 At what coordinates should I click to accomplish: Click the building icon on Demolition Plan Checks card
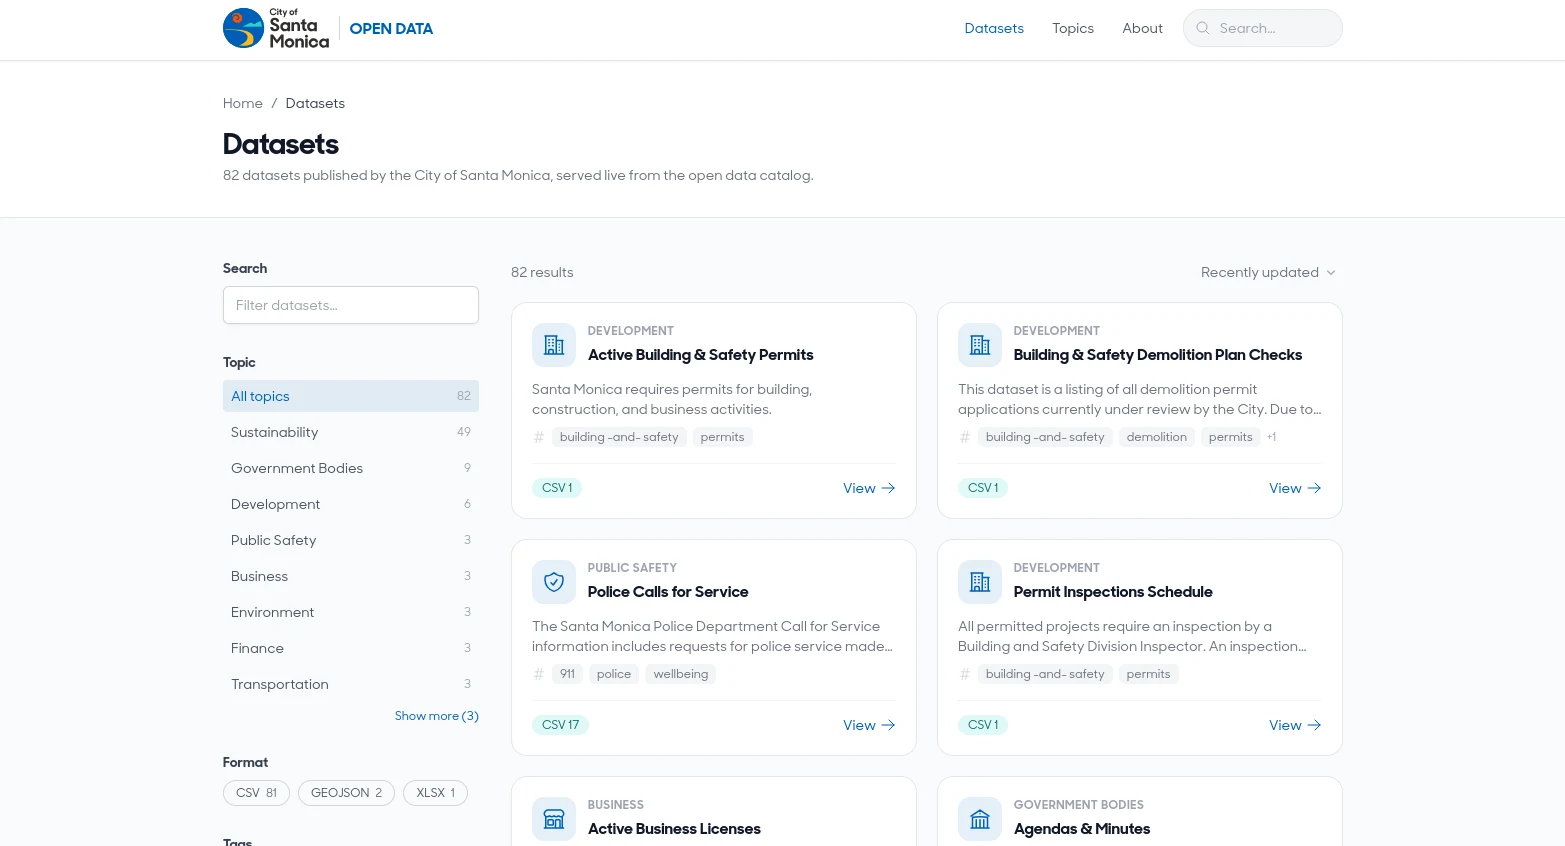(980, 345)
